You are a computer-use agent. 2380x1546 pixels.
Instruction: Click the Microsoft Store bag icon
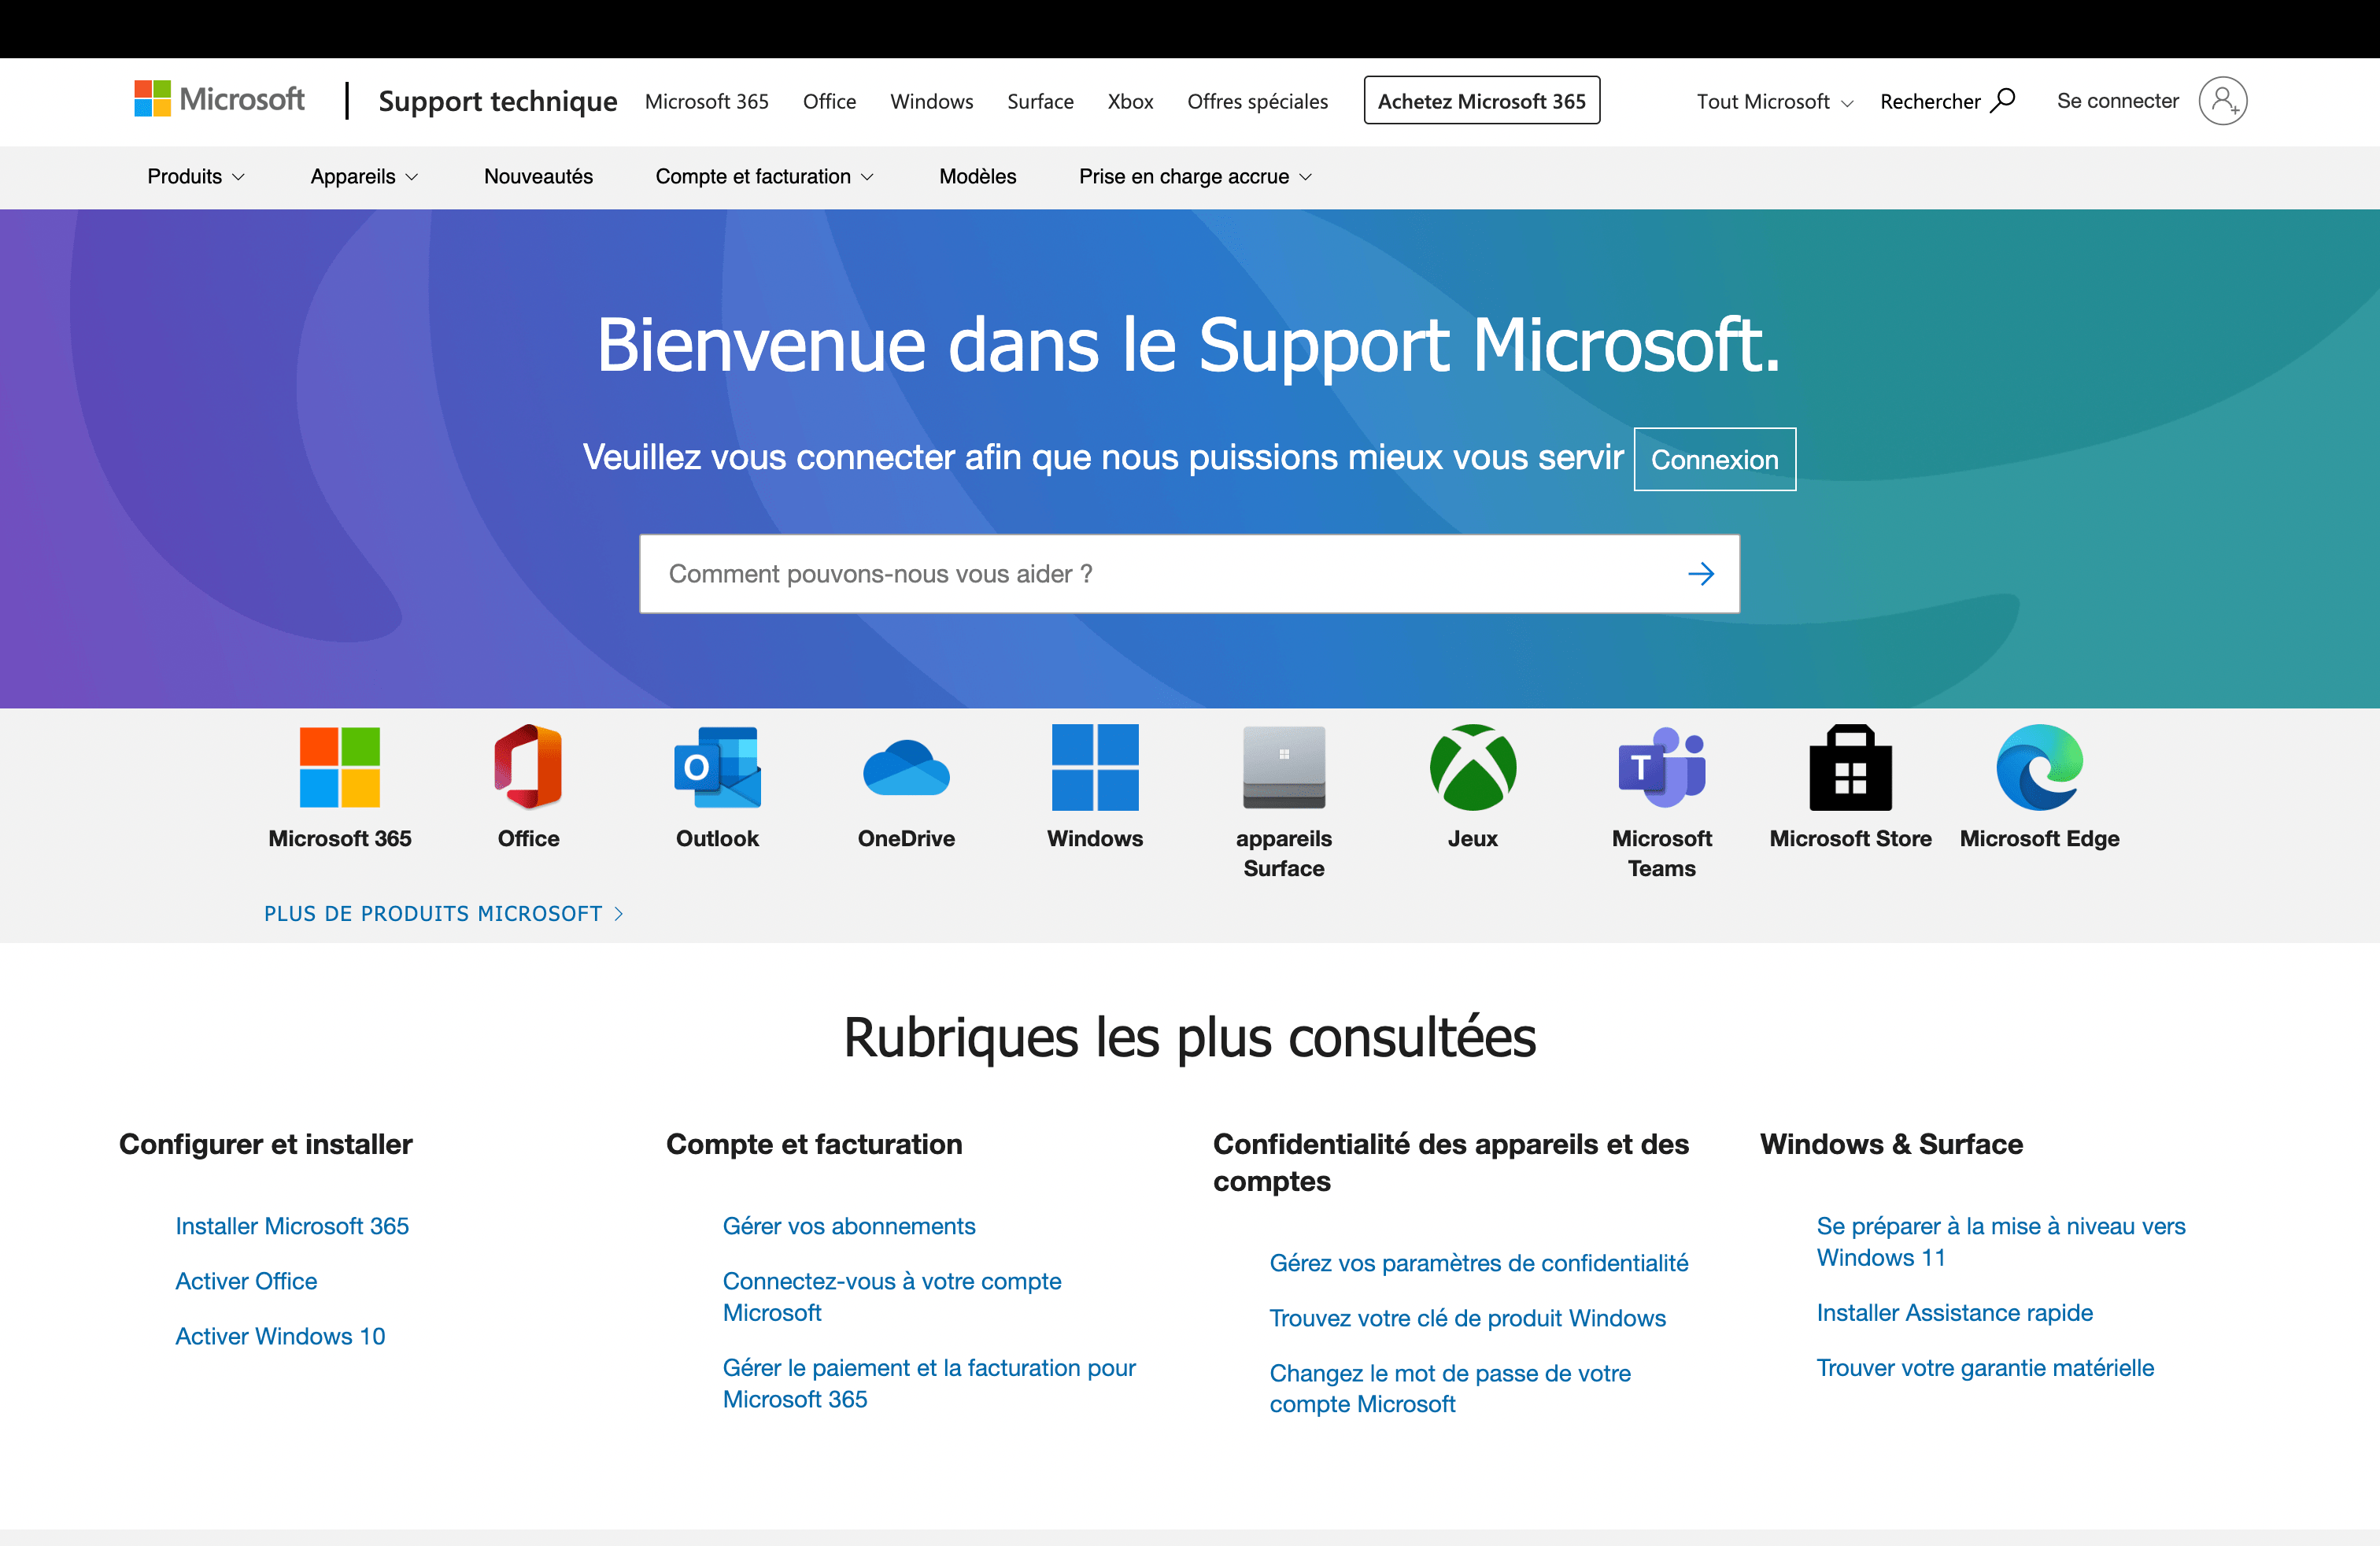[1850, 767]
